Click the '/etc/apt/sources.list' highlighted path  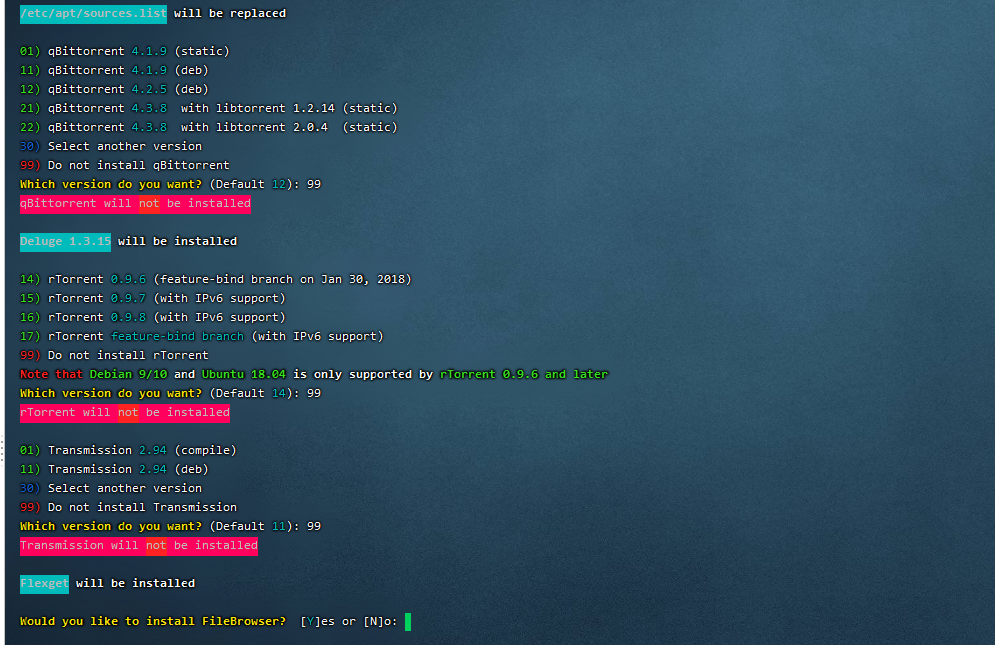coord(93,13)
